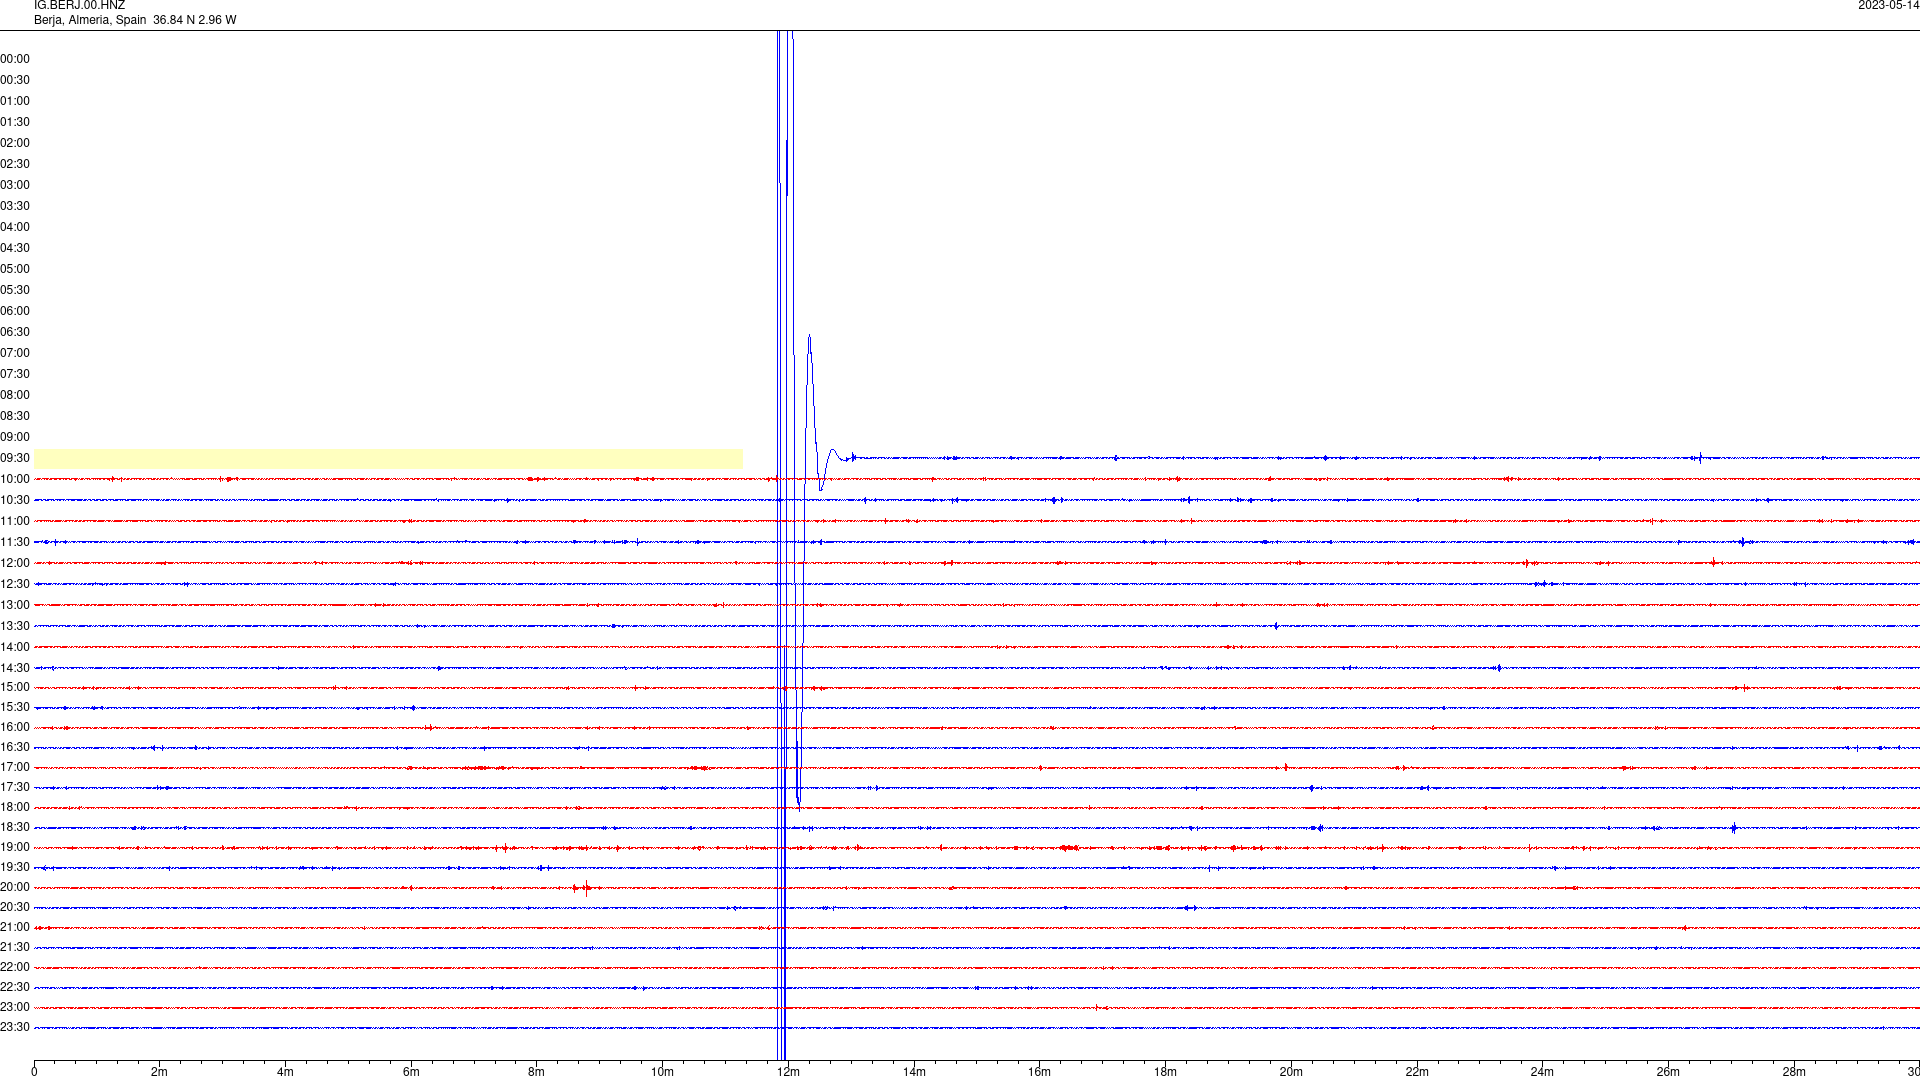Select the 20:00 time row label
The width and height of the screenshot is (1920, 1080).
click(15, 887)
